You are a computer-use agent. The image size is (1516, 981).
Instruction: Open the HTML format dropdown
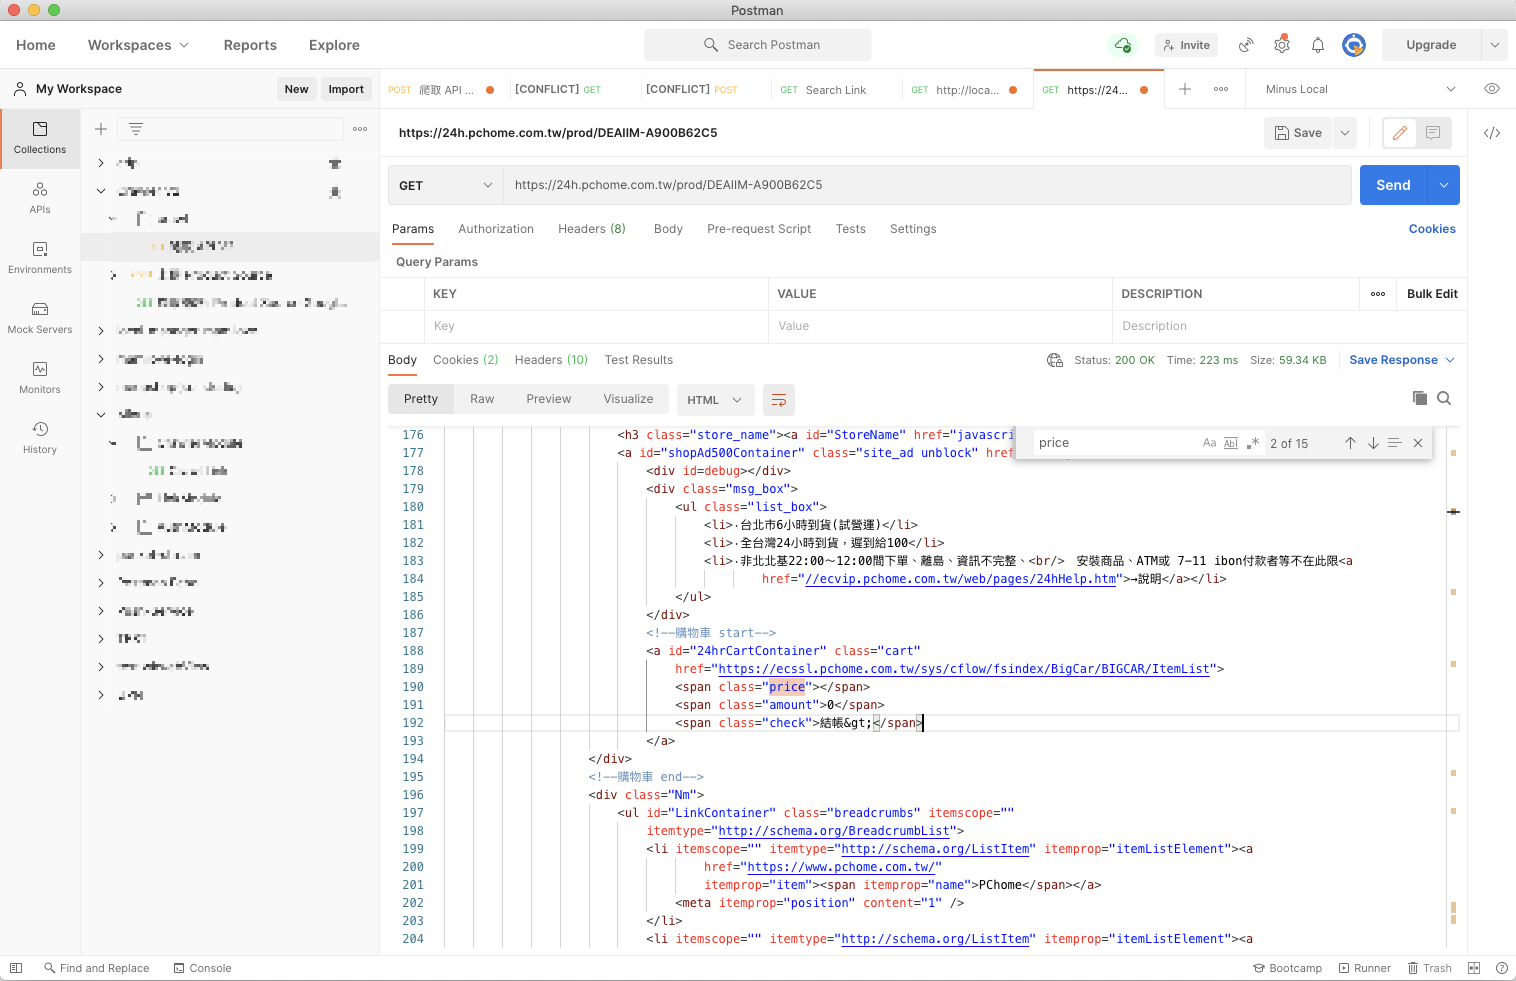pyautogui.click(x=715, y=400)
